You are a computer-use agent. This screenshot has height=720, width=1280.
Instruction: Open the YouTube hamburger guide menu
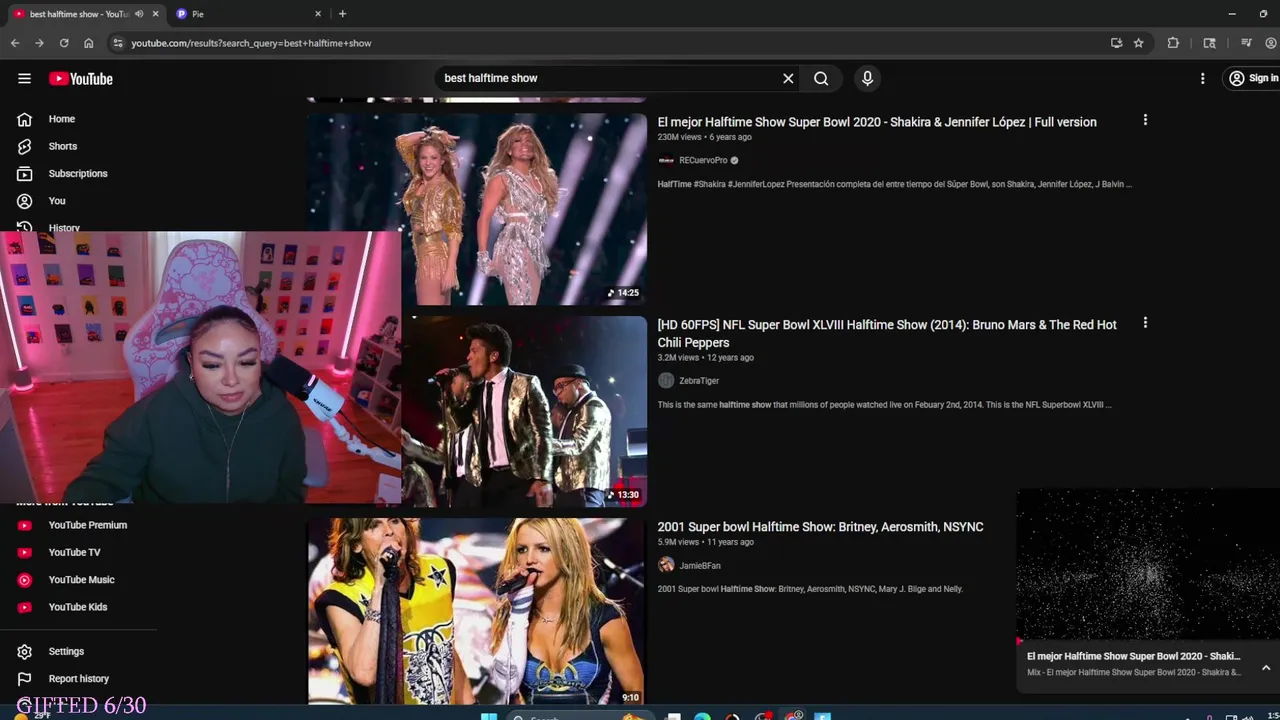coord(24,78)
